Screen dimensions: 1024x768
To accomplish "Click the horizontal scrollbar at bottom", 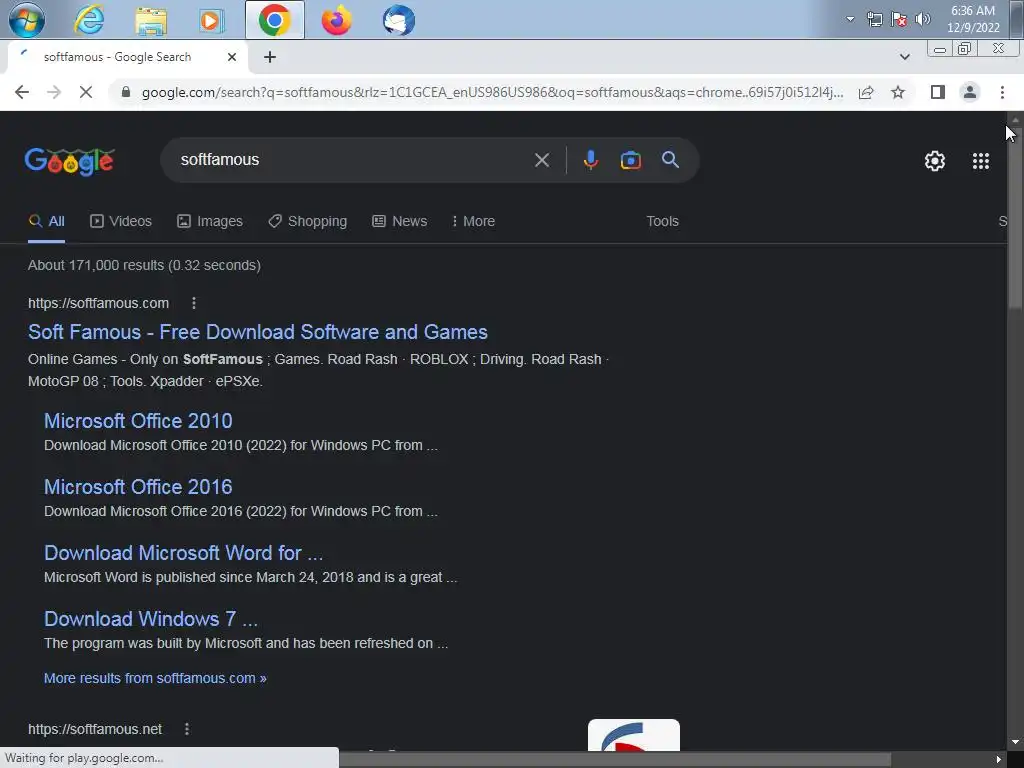I will coord(614,759).
